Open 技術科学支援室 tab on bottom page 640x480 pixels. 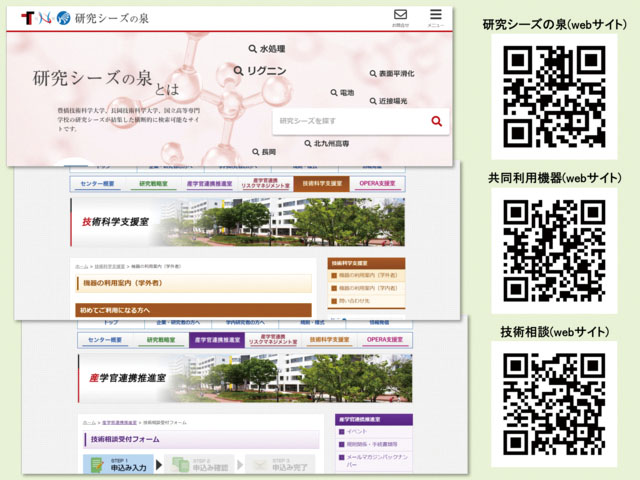[x=329, y=340]
